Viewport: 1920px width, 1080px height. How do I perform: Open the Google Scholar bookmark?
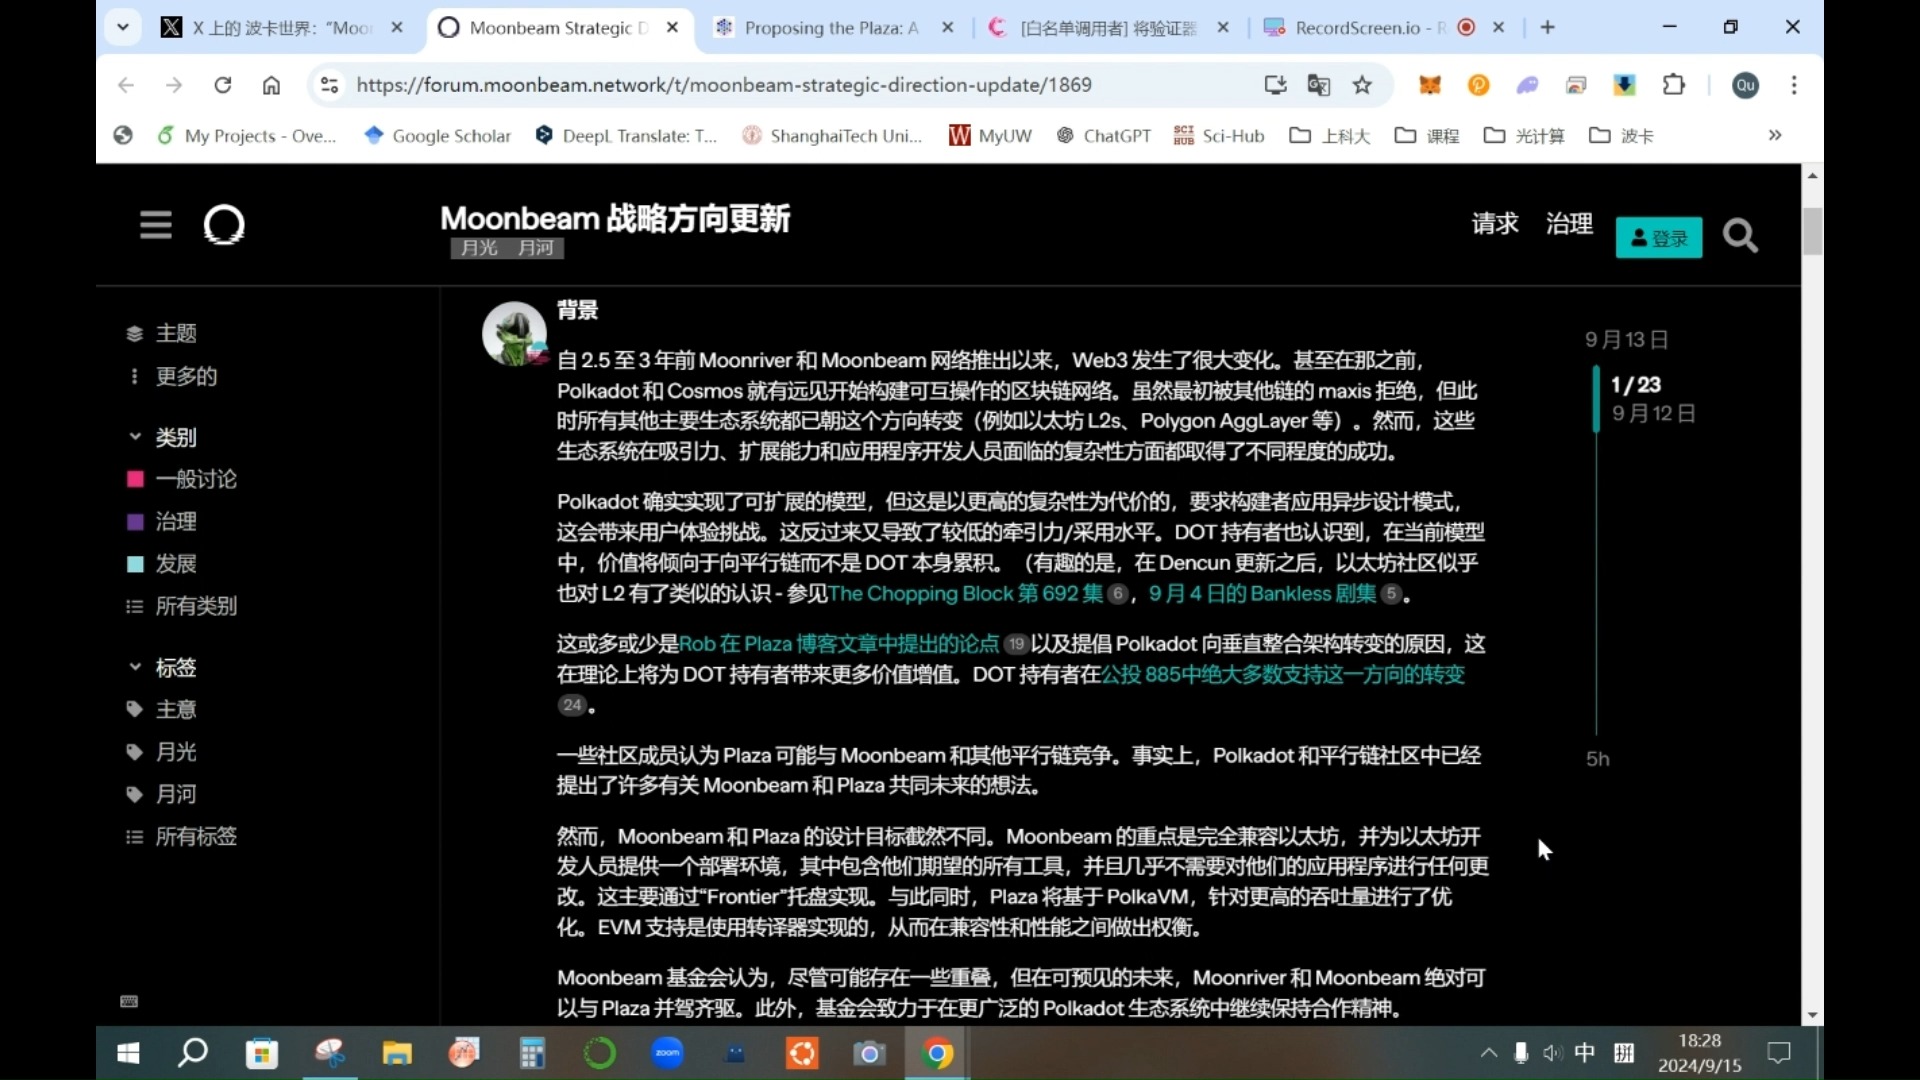[x=438, y=135]
